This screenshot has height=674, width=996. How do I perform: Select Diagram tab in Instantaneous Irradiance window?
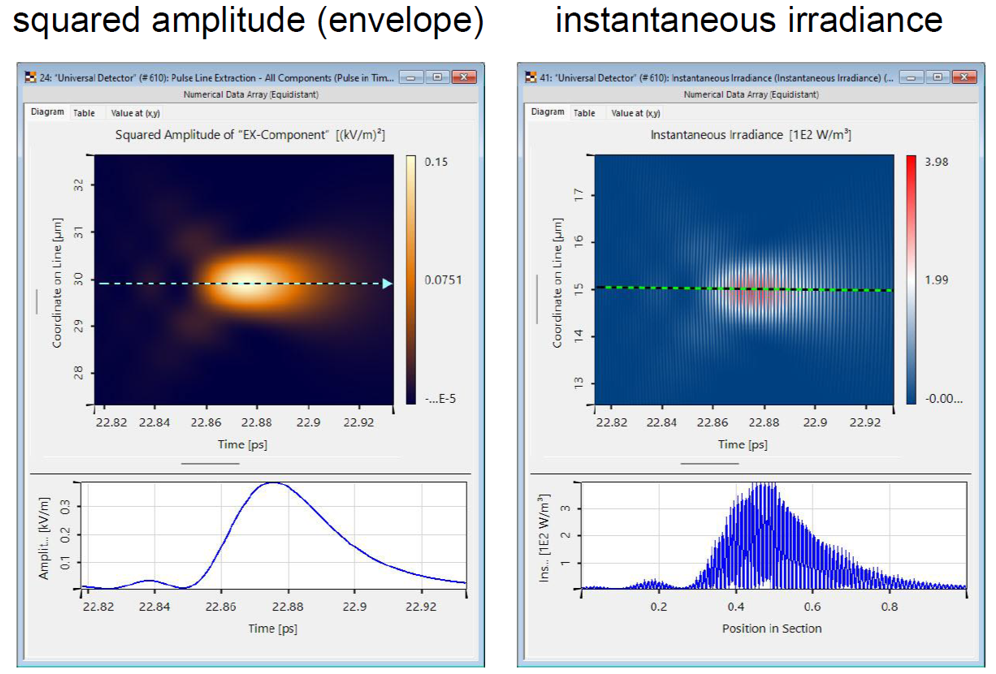point(547,113)
